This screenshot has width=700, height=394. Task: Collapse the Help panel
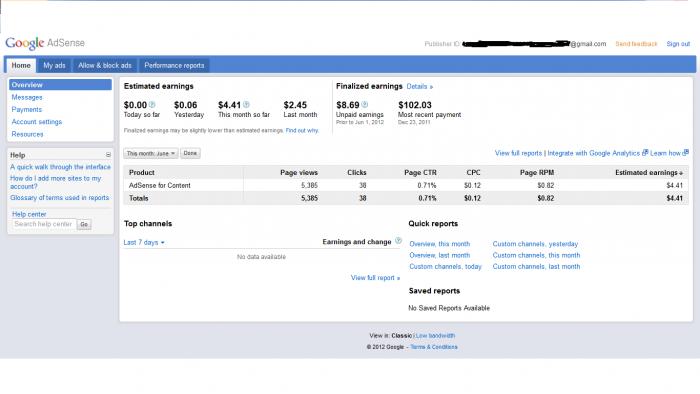[x=108, y=155]
